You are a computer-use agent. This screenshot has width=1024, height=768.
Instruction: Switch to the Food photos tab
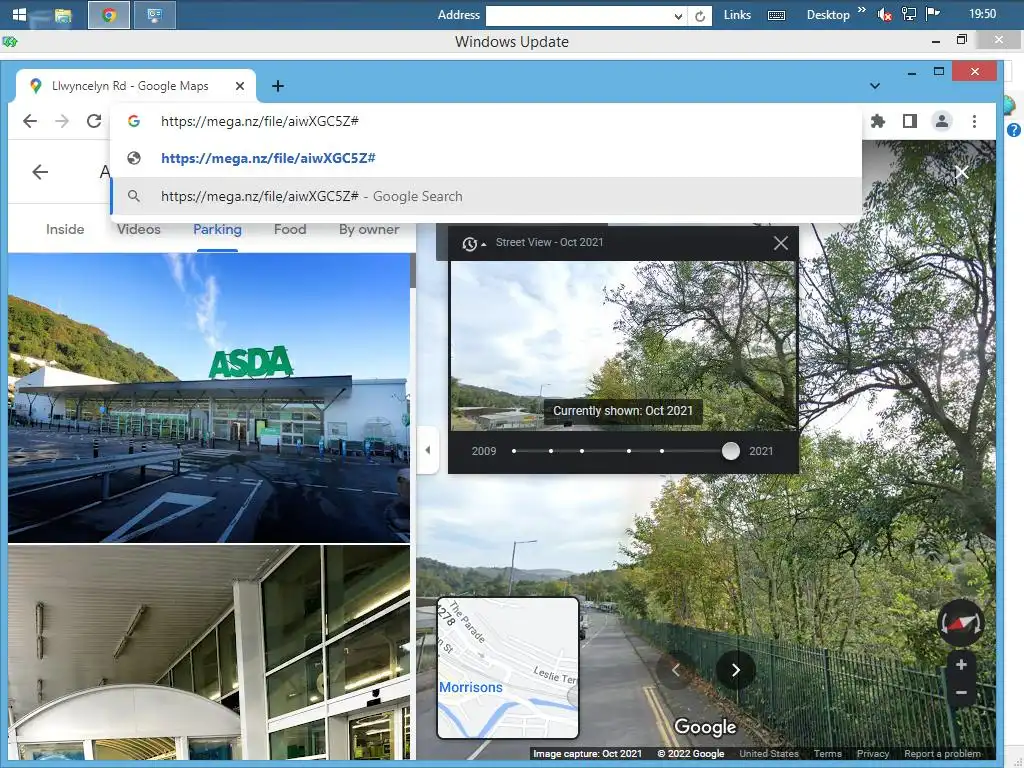coord(290,229)
